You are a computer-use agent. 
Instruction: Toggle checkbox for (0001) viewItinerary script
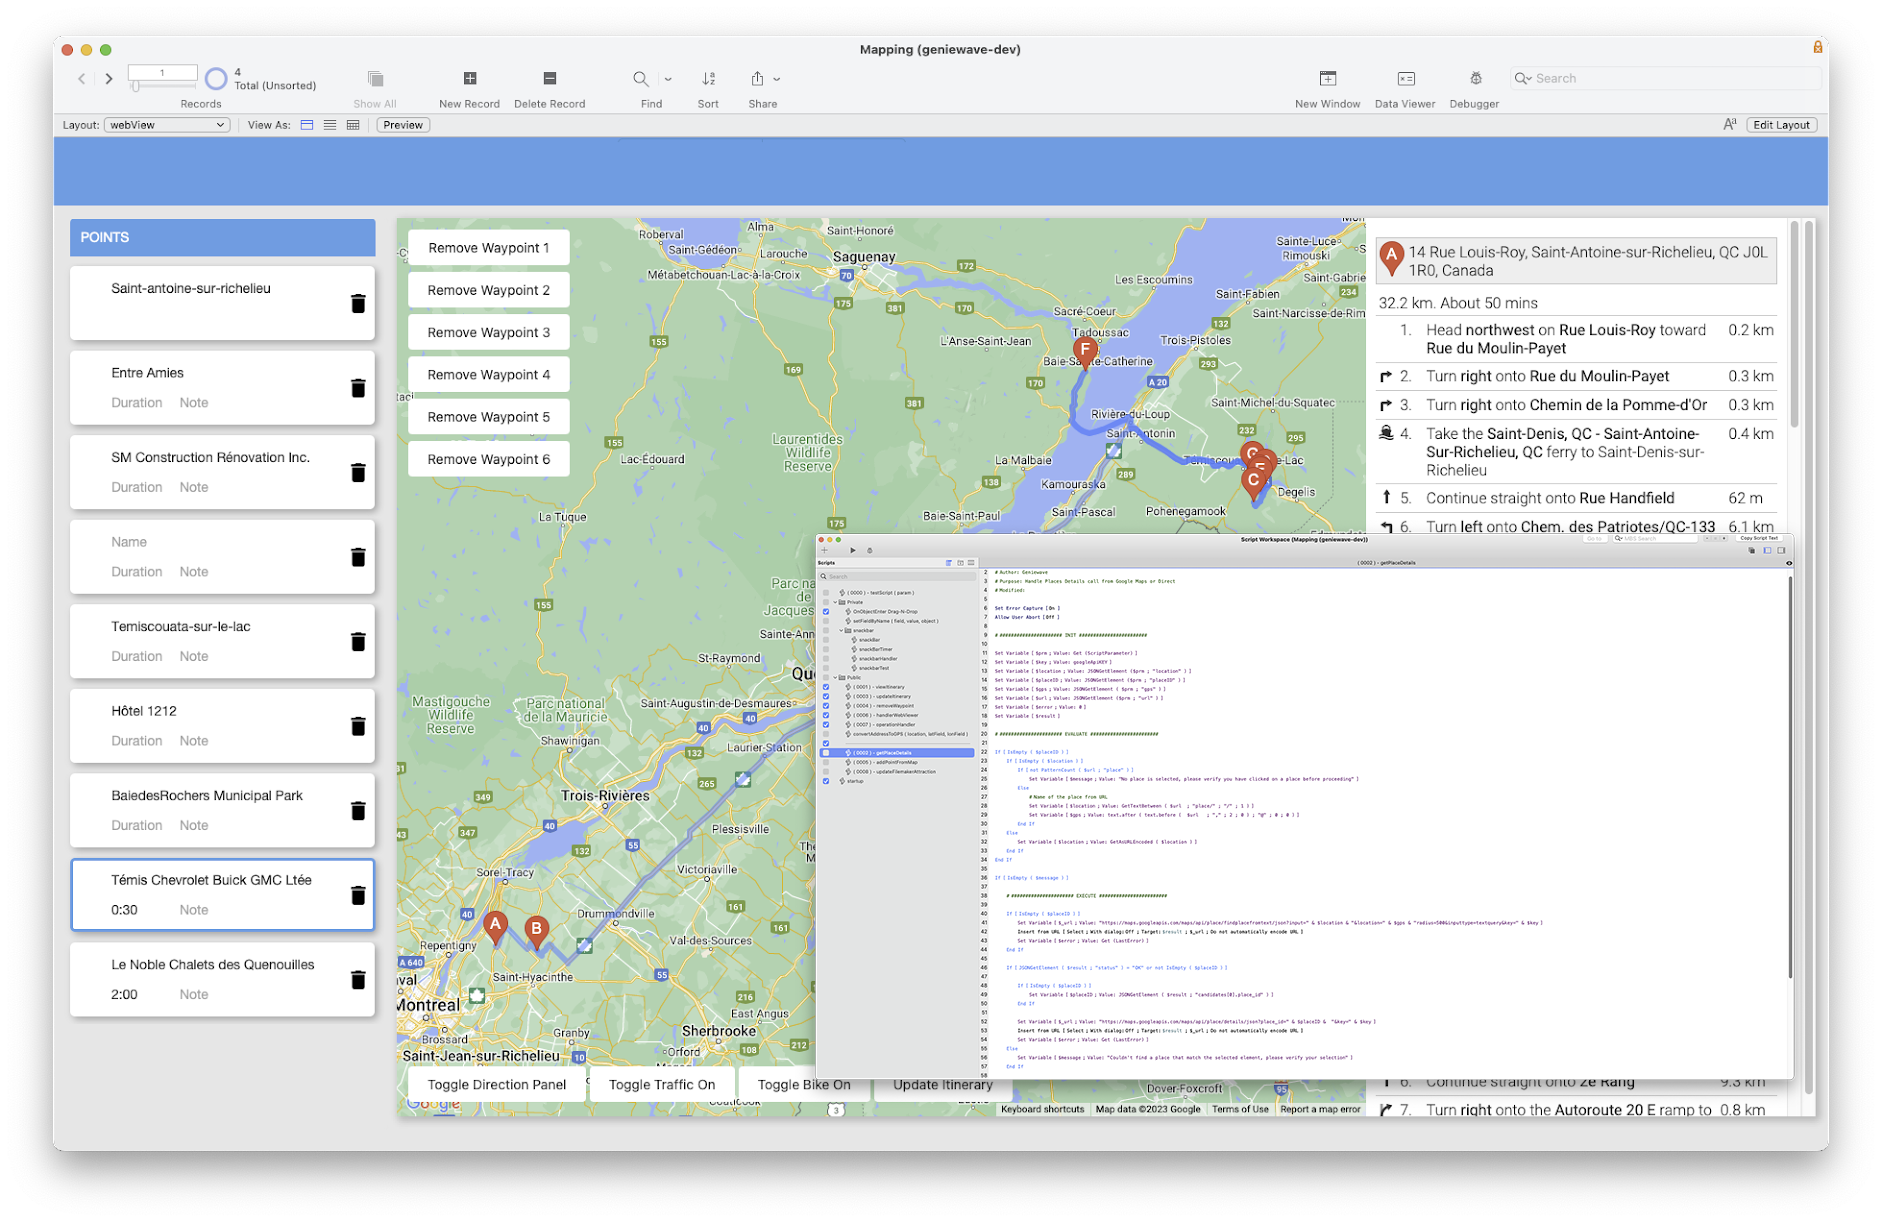826,687
